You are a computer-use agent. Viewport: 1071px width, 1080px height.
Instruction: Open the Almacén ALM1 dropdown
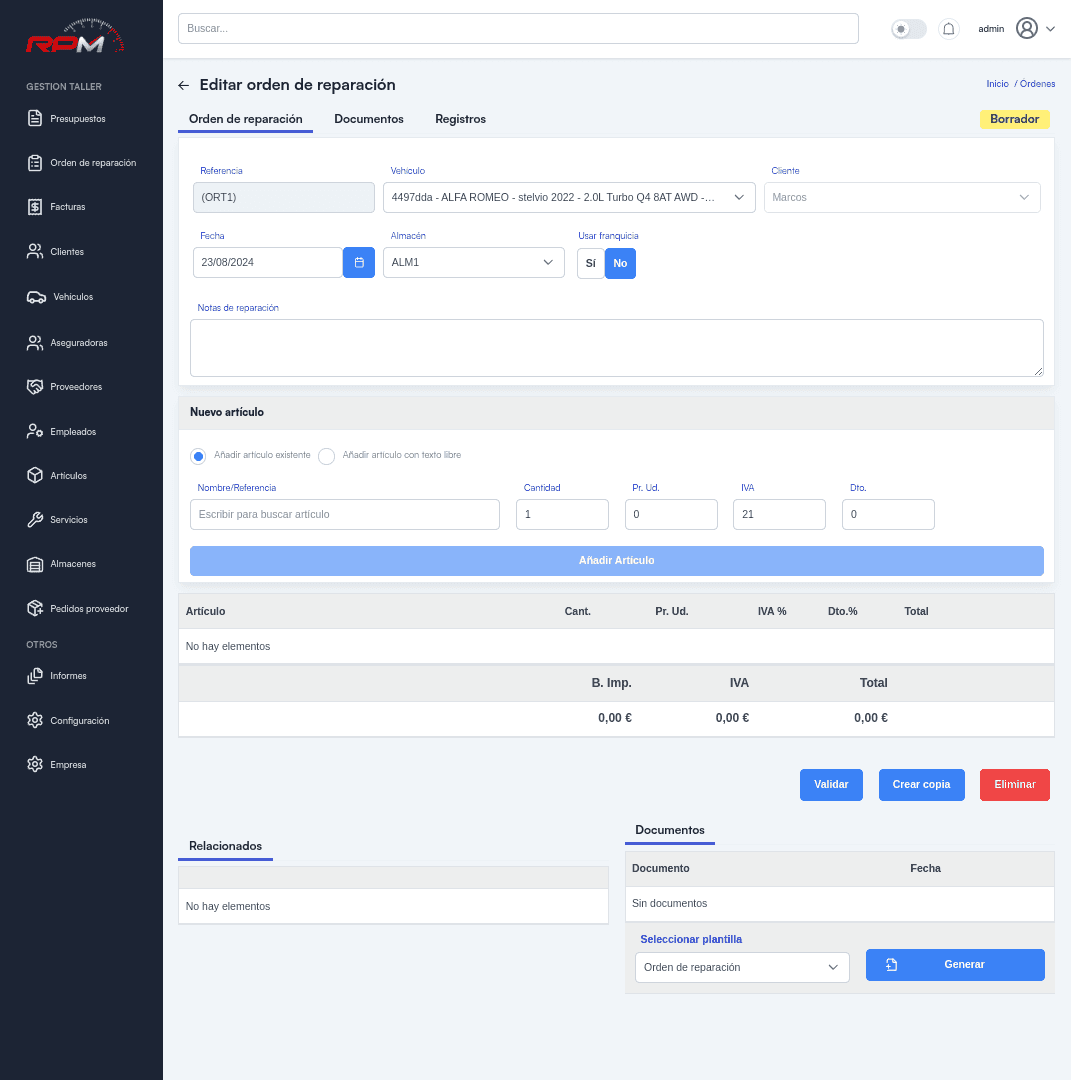[x=474, y=262]
